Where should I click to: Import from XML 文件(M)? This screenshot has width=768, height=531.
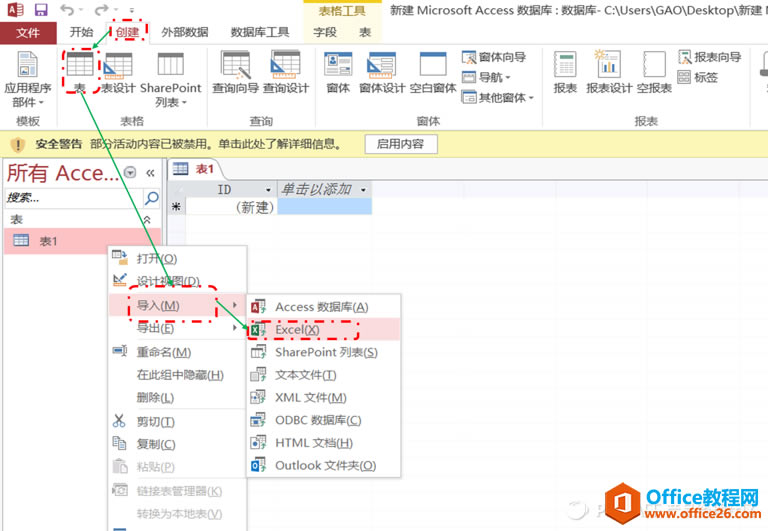point(324,397)
